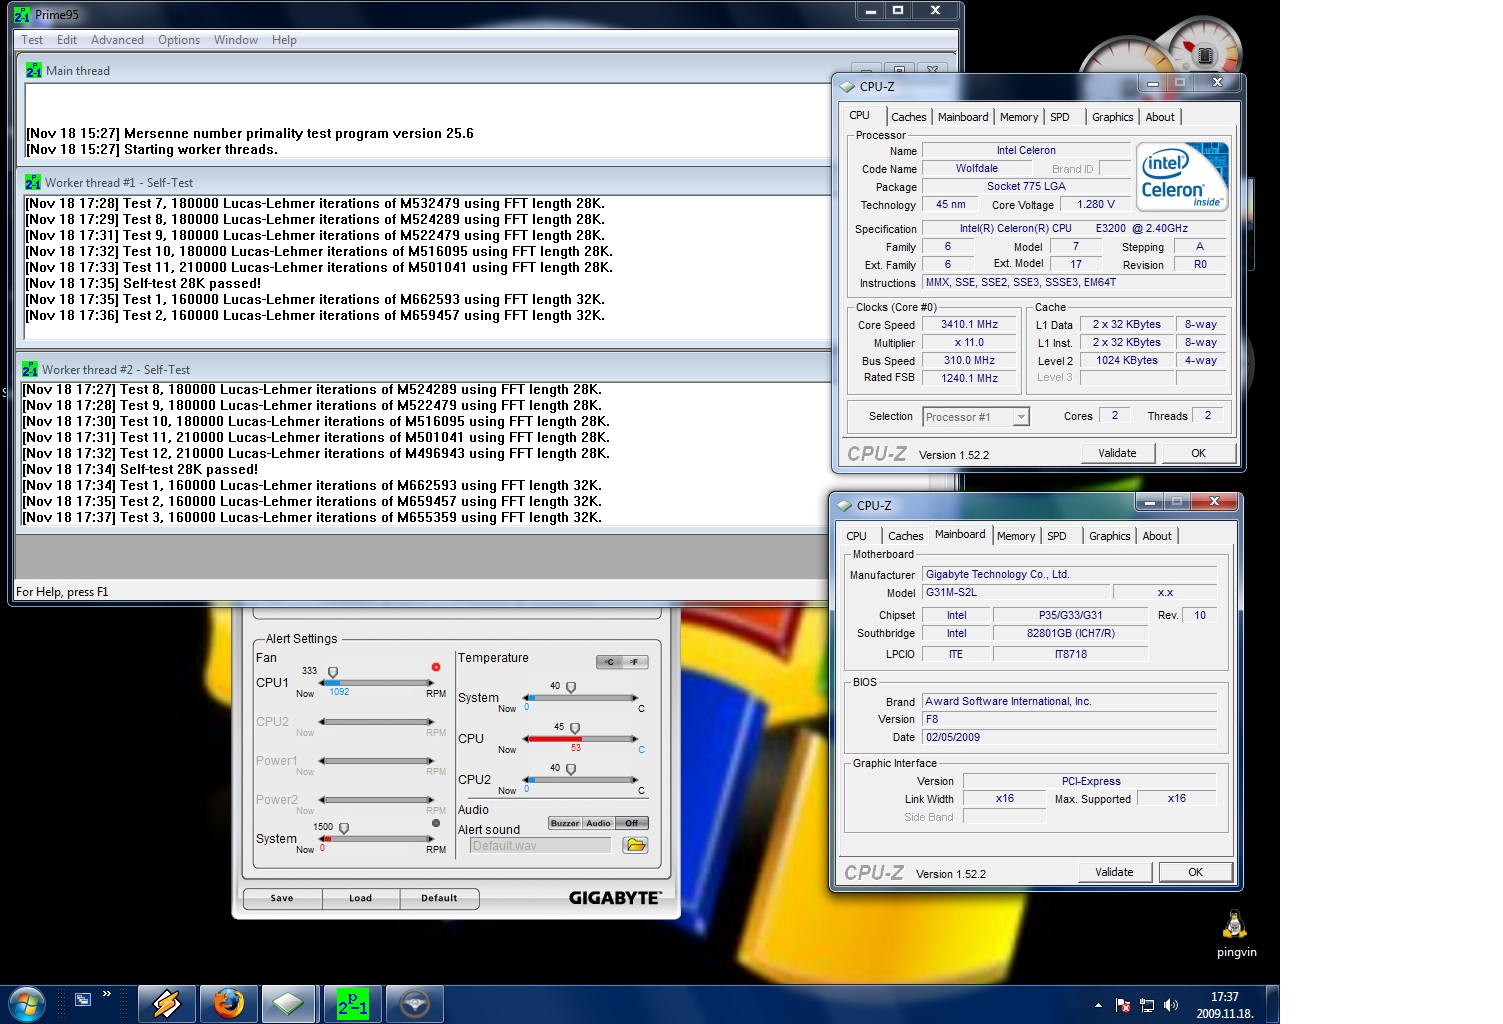Click the Intel Celeron inside logo

(1182, 176)
